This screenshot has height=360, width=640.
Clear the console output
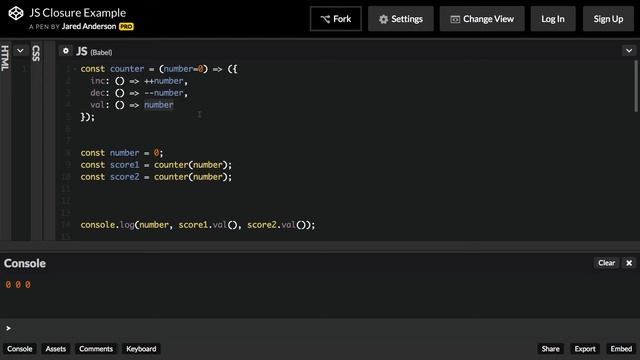[606, 263]
